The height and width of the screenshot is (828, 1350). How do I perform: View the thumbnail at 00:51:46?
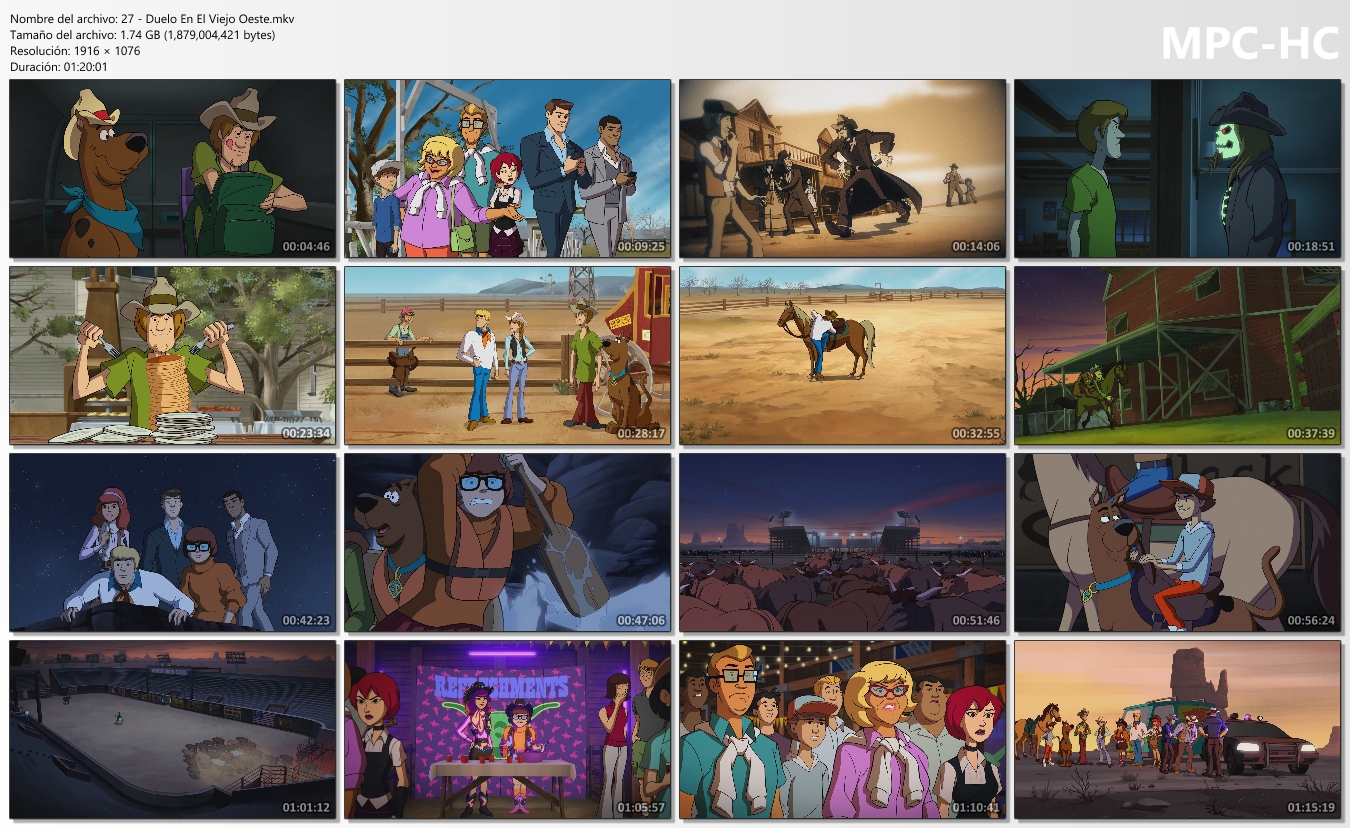pyautogui.click(x=843, y=543)
